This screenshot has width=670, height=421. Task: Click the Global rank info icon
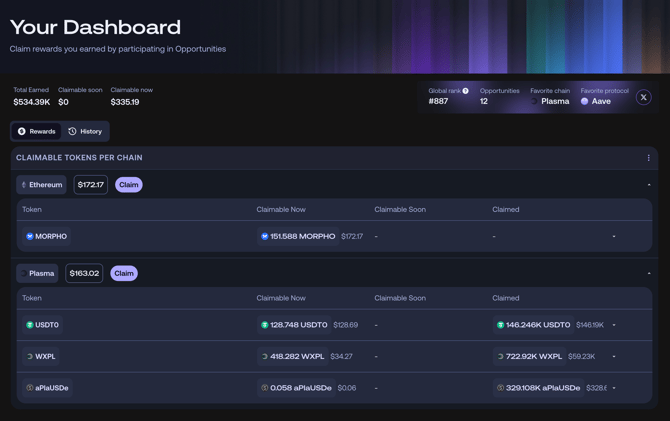click(466, 91)
